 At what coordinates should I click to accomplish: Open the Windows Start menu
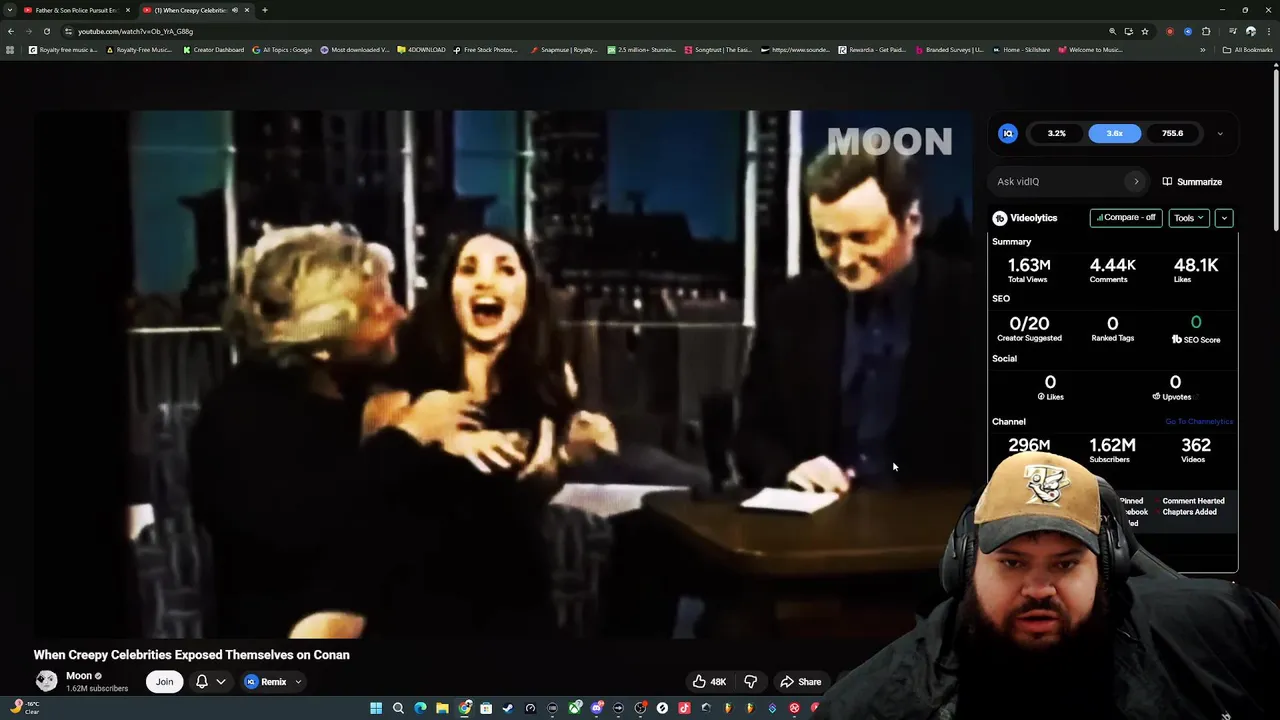click(x=376, y=708)
